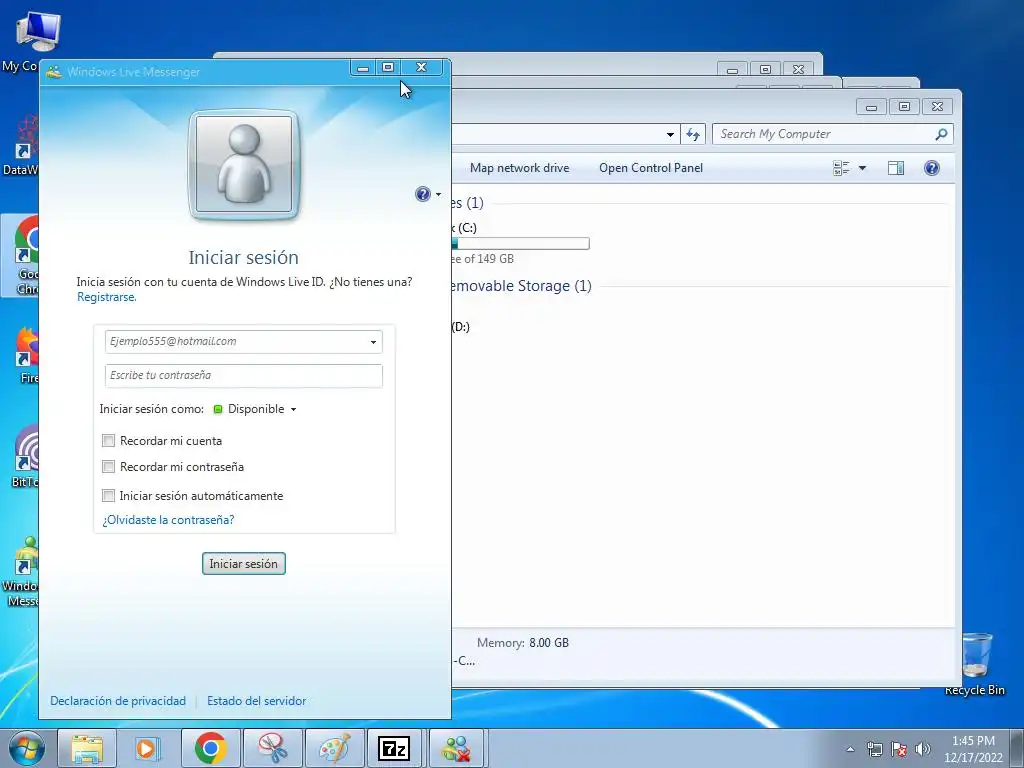Open 7-Zip from the taskbar

click(x=394, y=748)
